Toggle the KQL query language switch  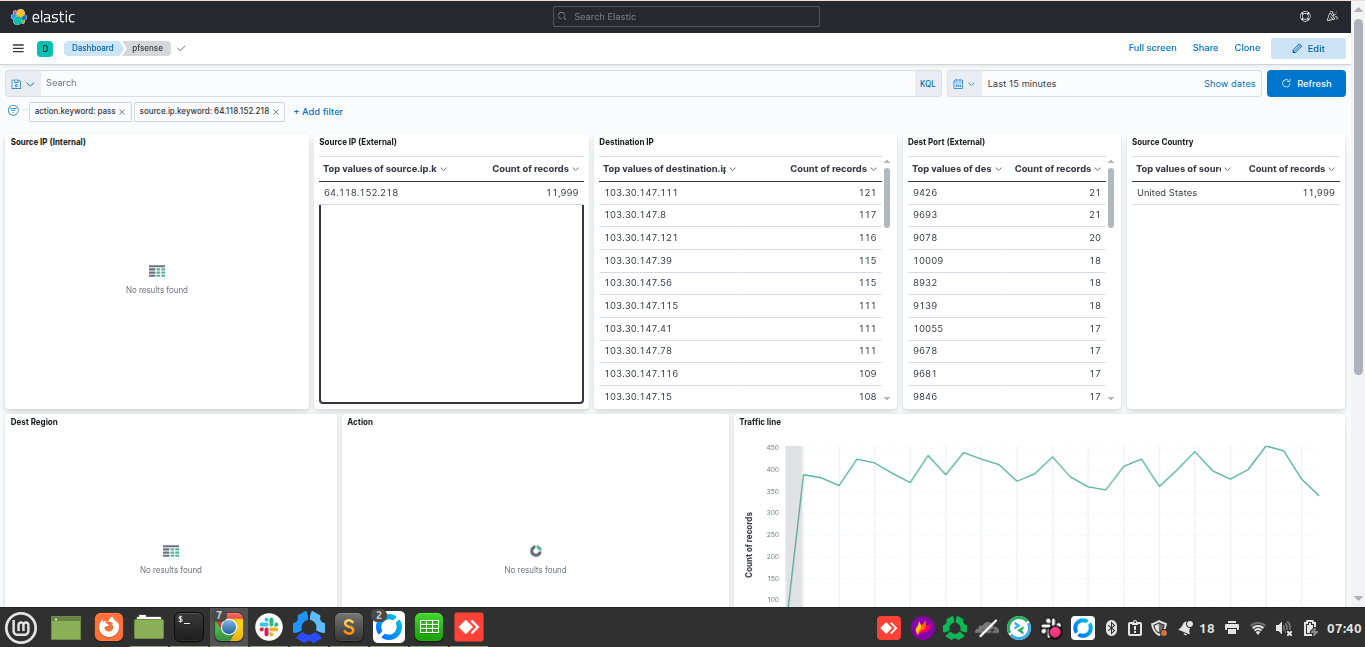click(x=927, y=84)
